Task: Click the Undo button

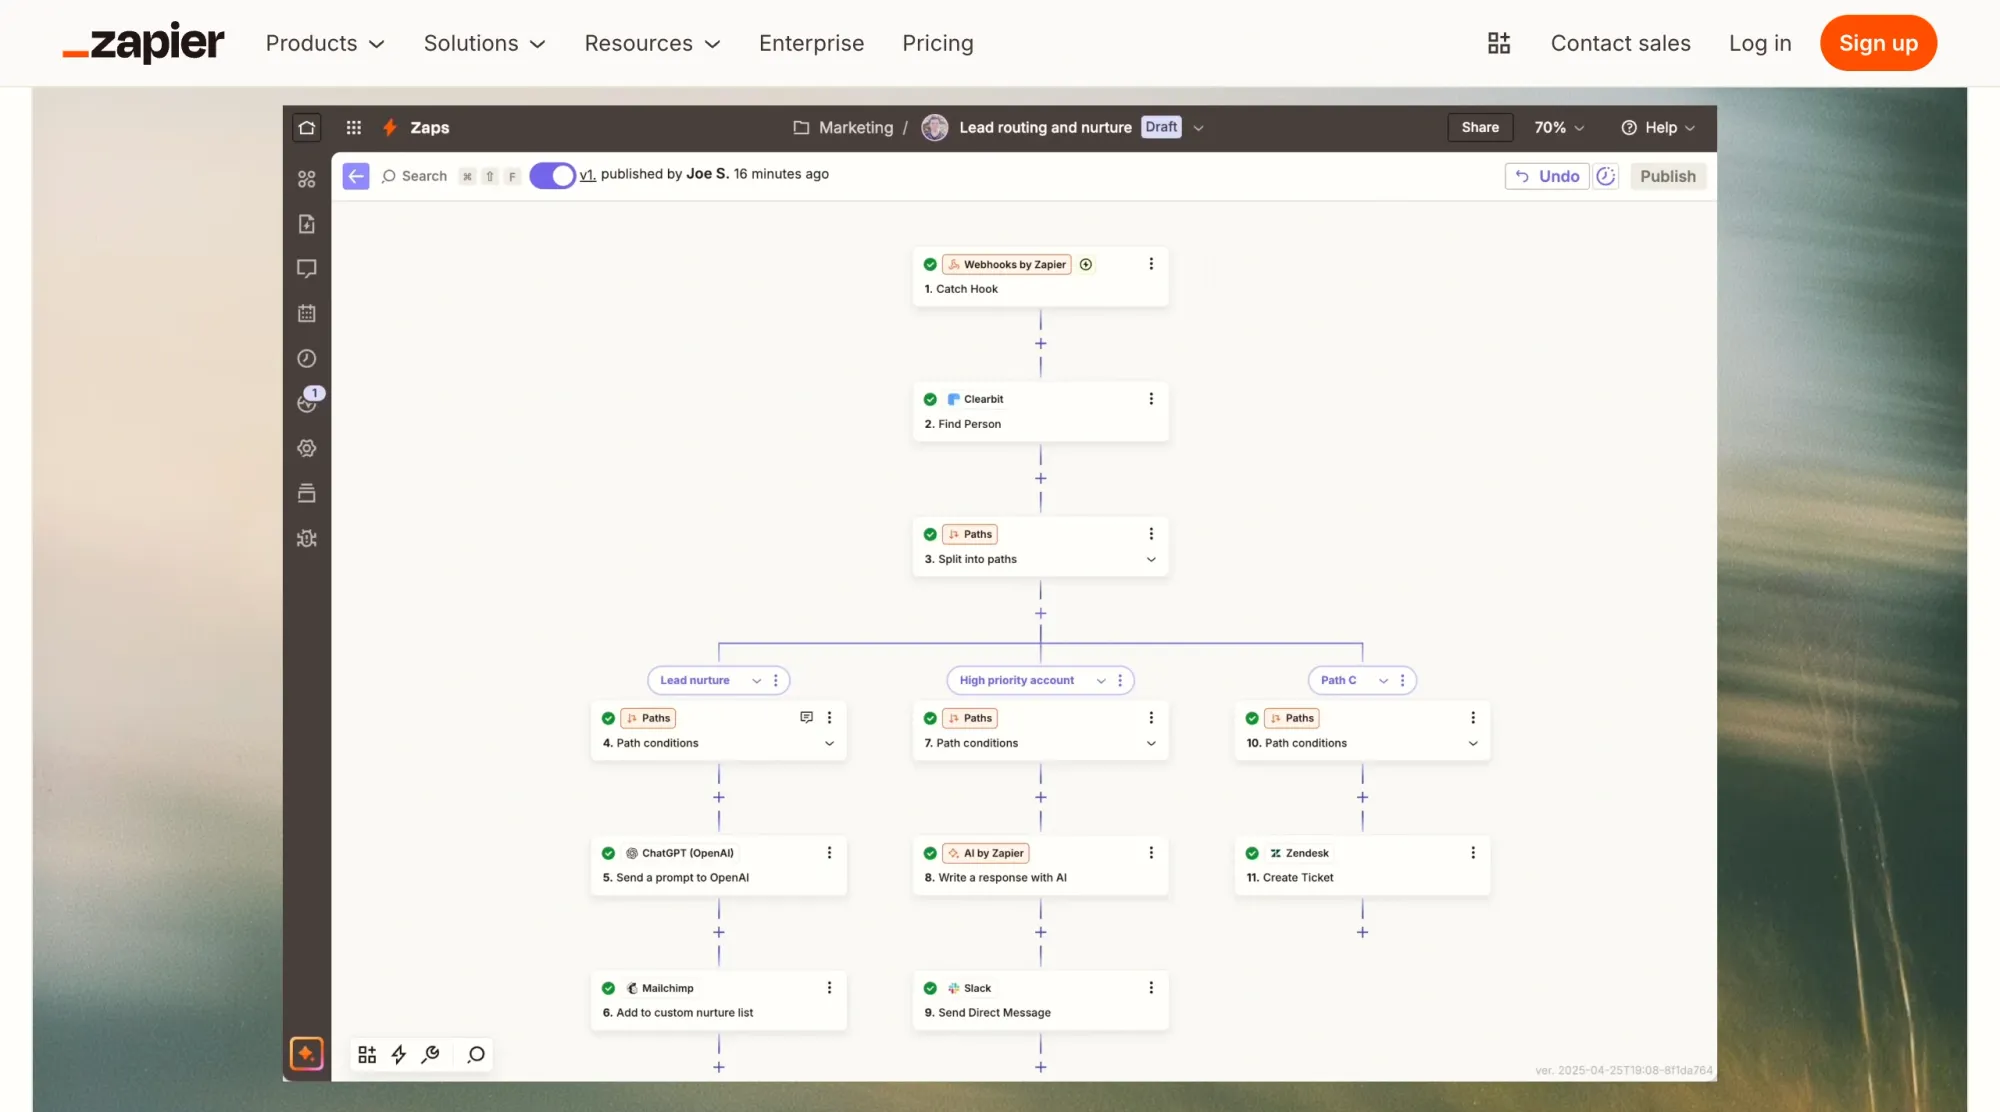Action: [x=1547, y=176]
